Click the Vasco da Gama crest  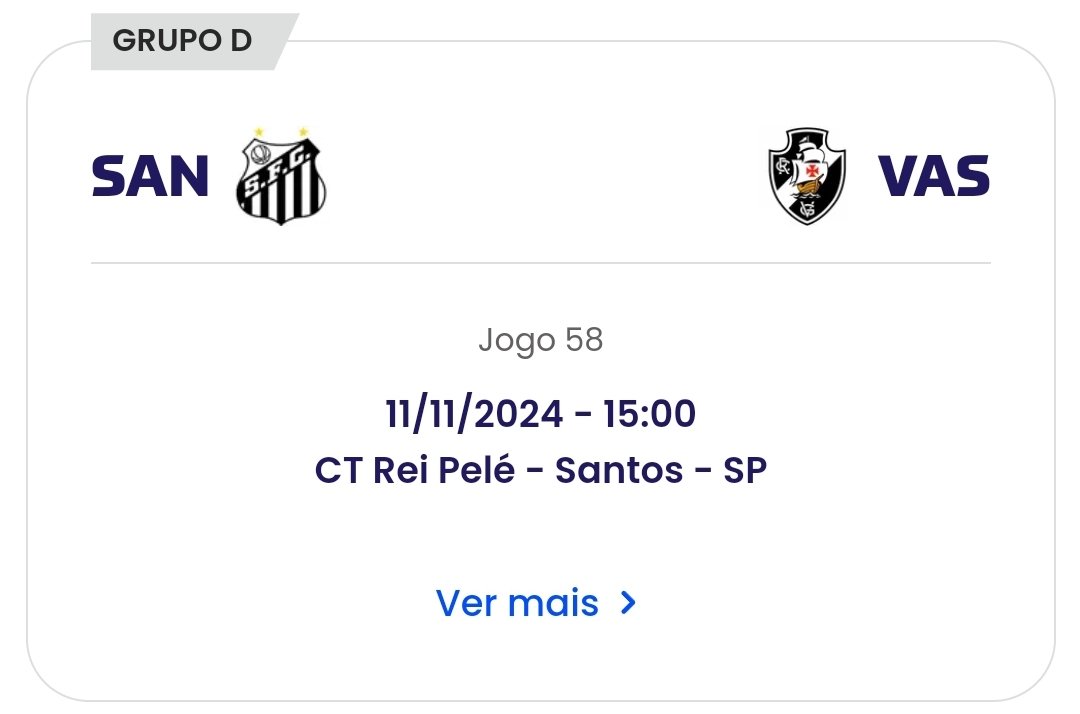point(806,176)
